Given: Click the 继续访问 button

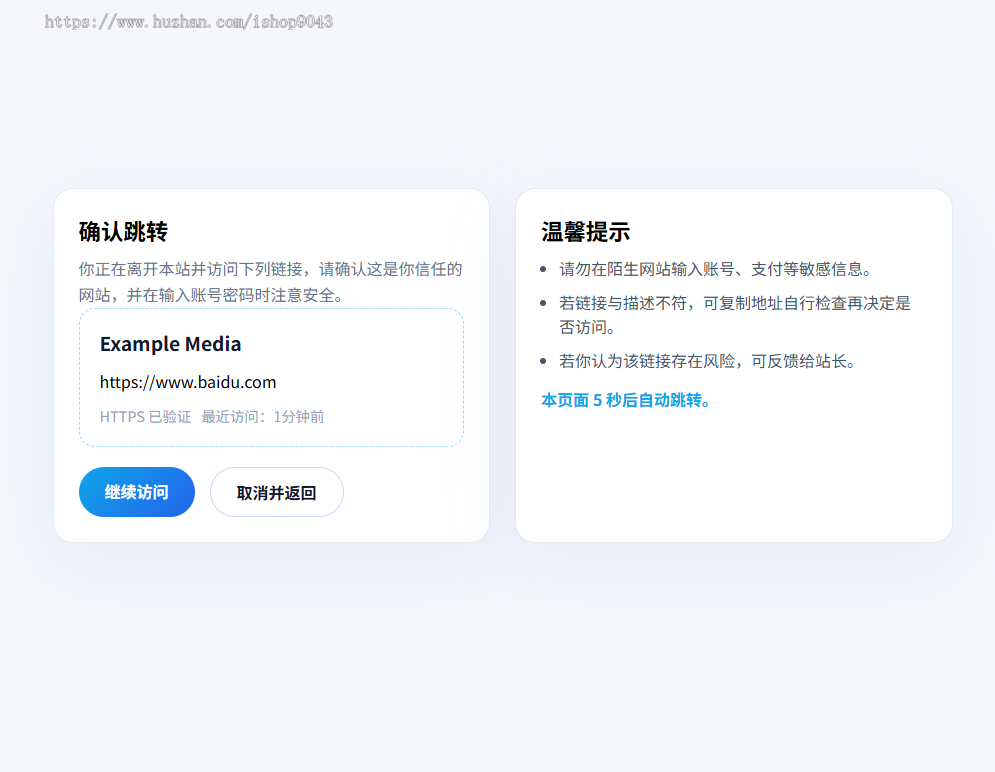Looking at the screenshot, I should [136, 492].
